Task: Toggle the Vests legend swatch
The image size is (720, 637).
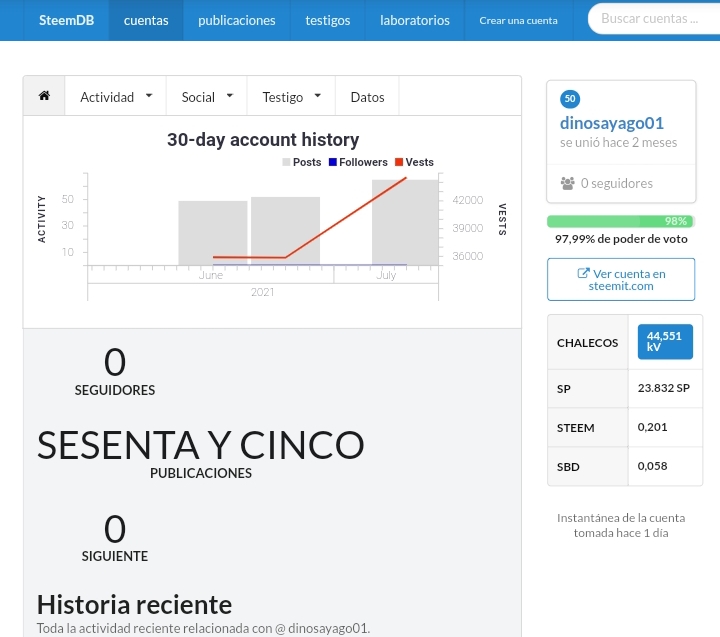Action: tap(399, 162)
